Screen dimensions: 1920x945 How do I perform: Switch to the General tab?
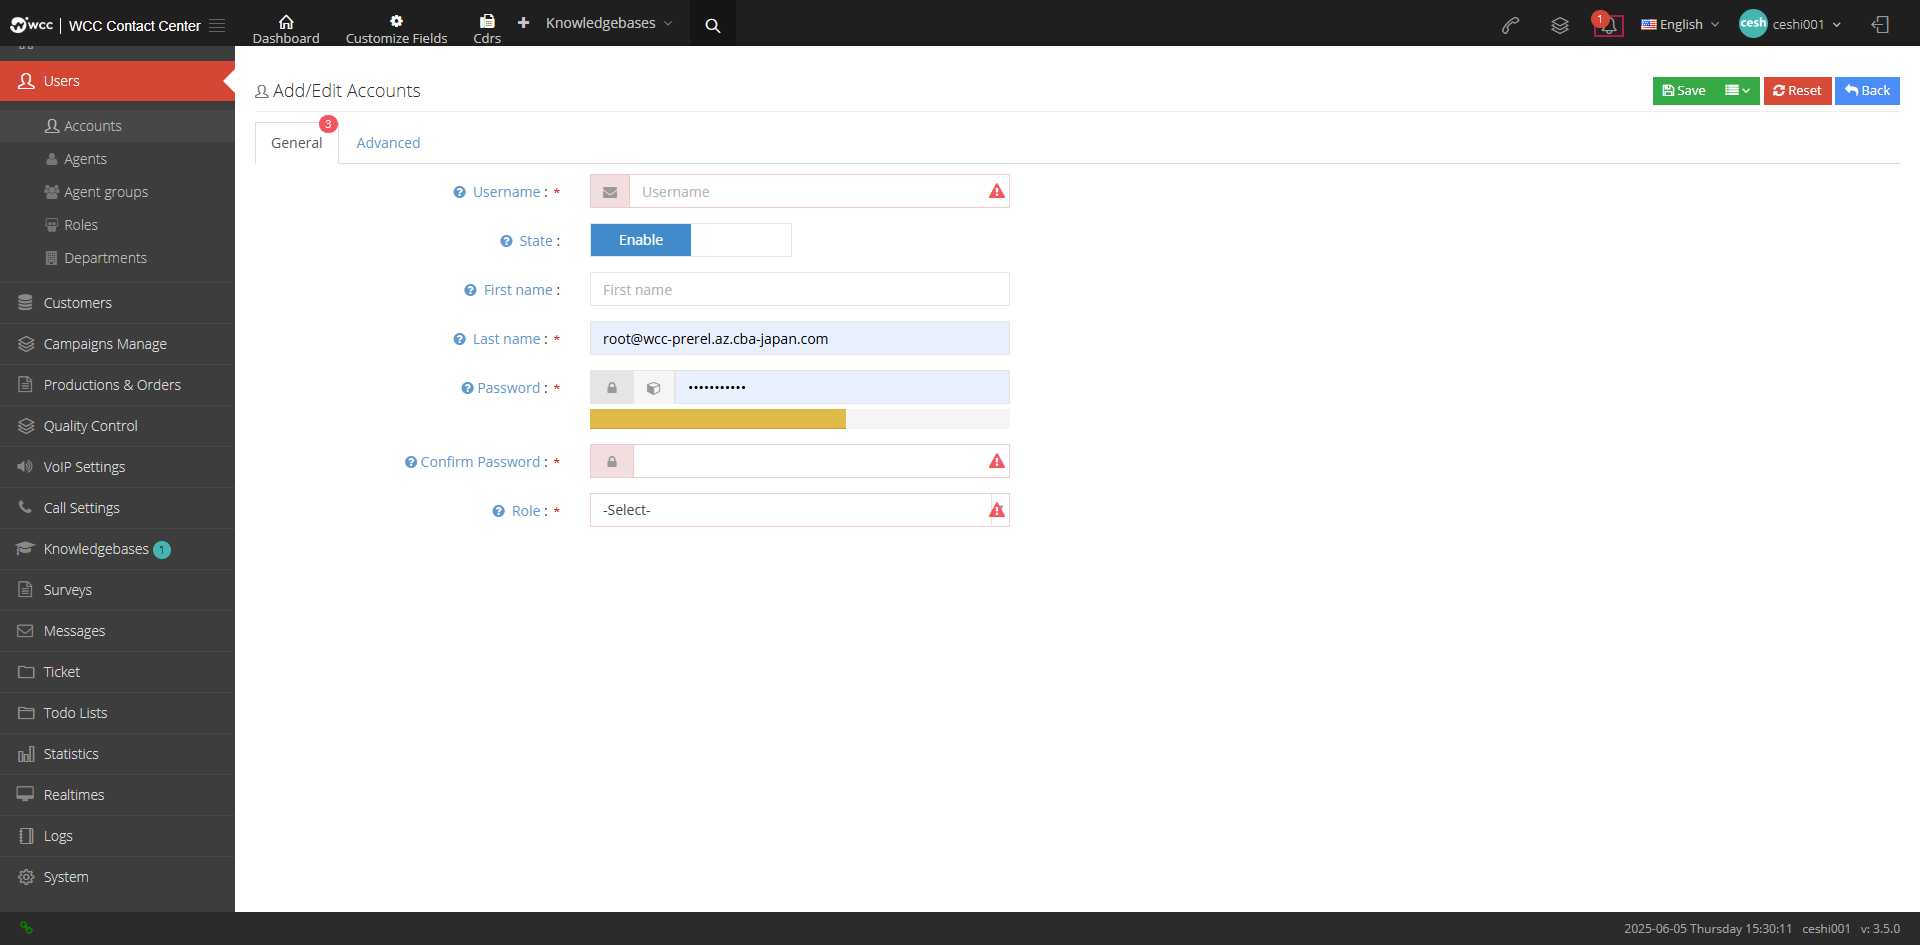point(297,143)
